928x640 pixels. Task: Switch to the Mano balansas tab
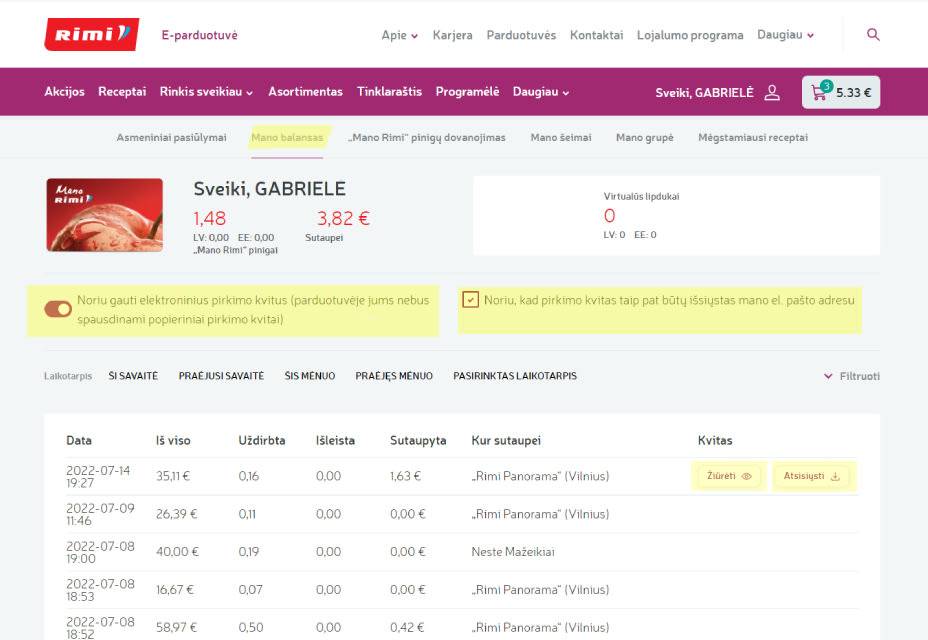pyautogui.click(x=286, y=137)
